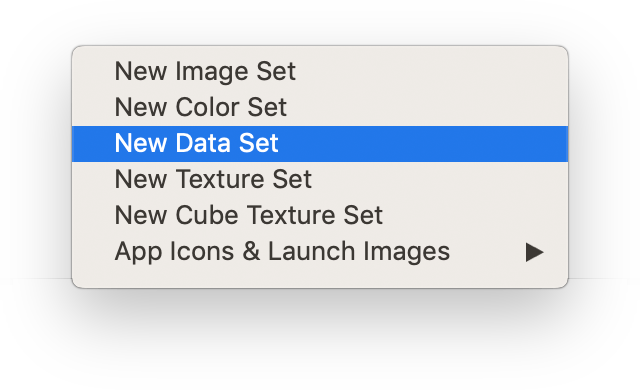Add a new color set asset
640x390 pixels.
[x=320, y=108]
